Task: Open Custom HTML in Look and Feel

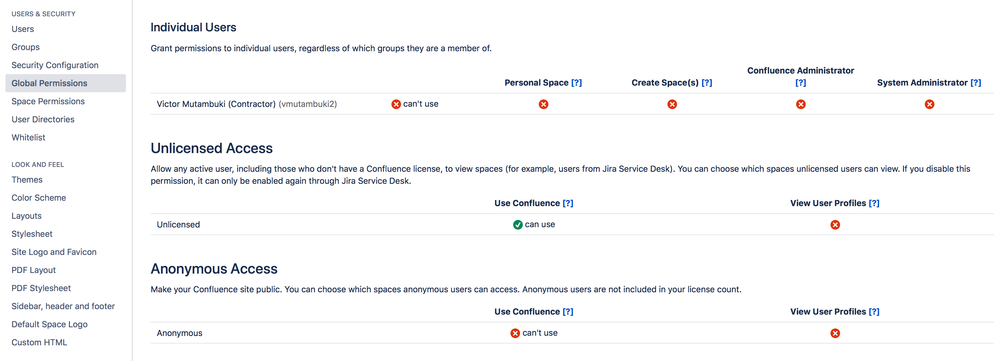Action: [x=39, y=343]
